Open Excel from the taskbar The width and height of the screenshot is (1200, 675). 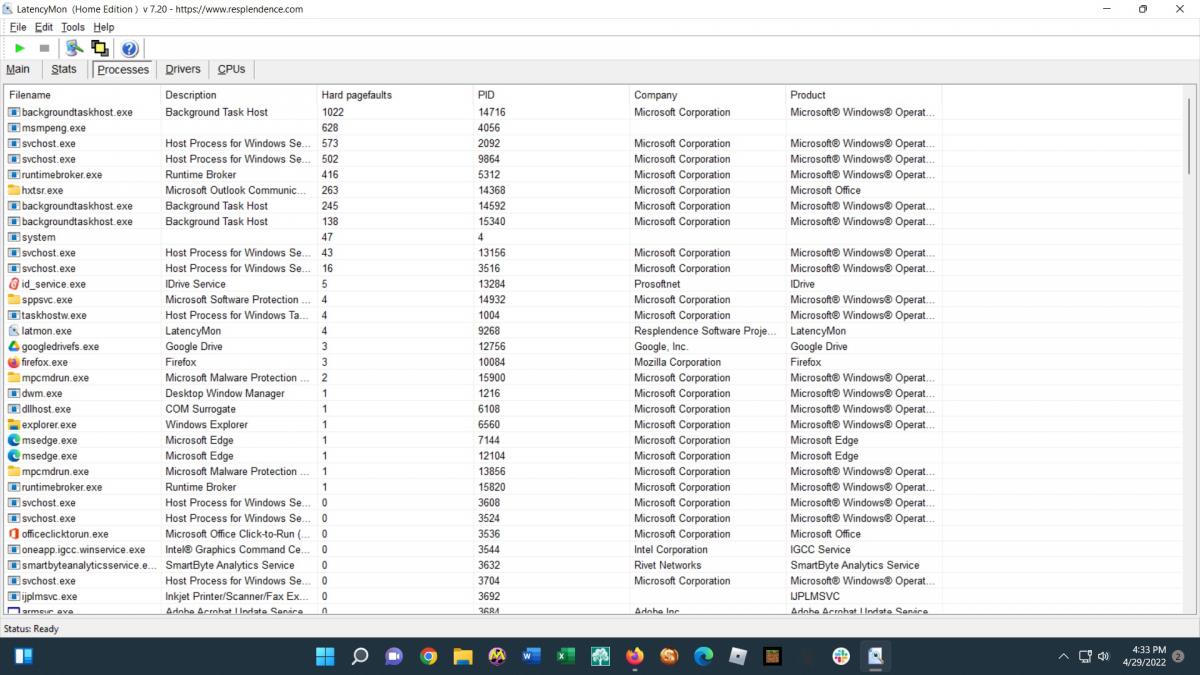click(565, 656)
